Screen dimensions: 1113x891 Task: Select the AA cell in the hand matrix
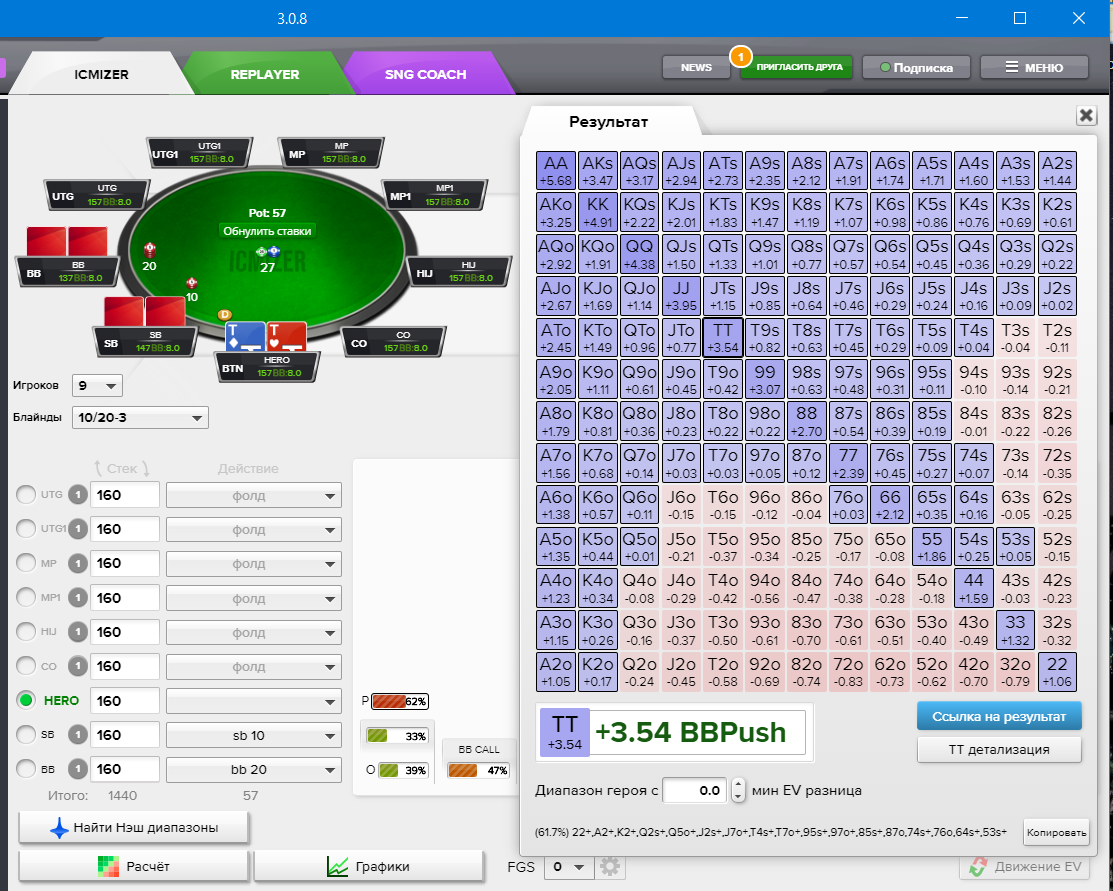tap(556, 170)
